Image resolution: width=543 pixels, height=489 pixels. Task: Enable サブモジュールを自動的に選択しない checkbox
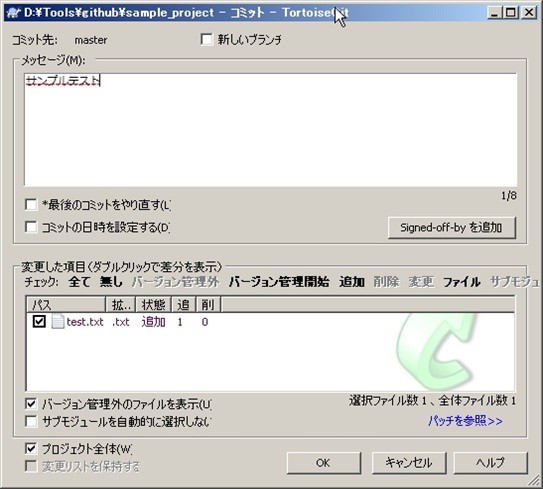[31, 421]
